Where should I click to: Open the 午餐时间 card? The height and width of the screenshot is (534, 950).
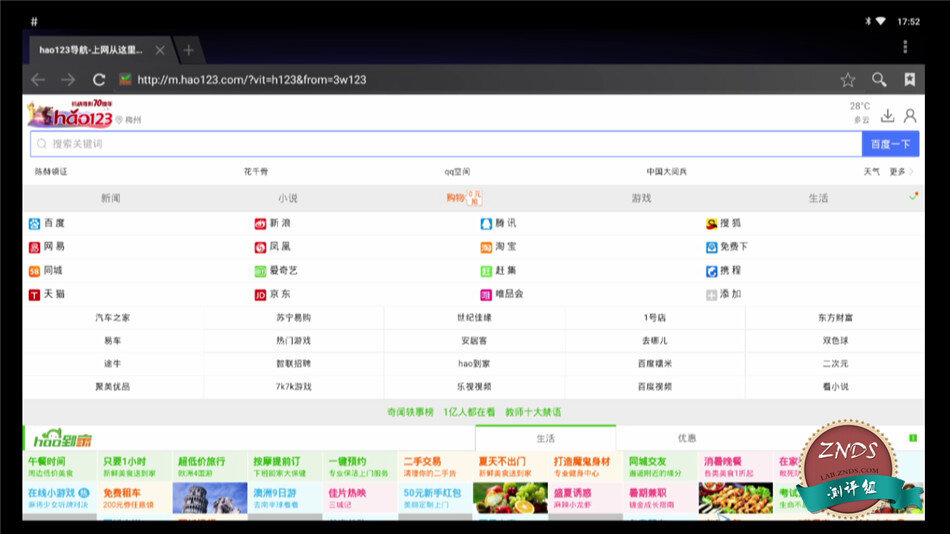59,466
